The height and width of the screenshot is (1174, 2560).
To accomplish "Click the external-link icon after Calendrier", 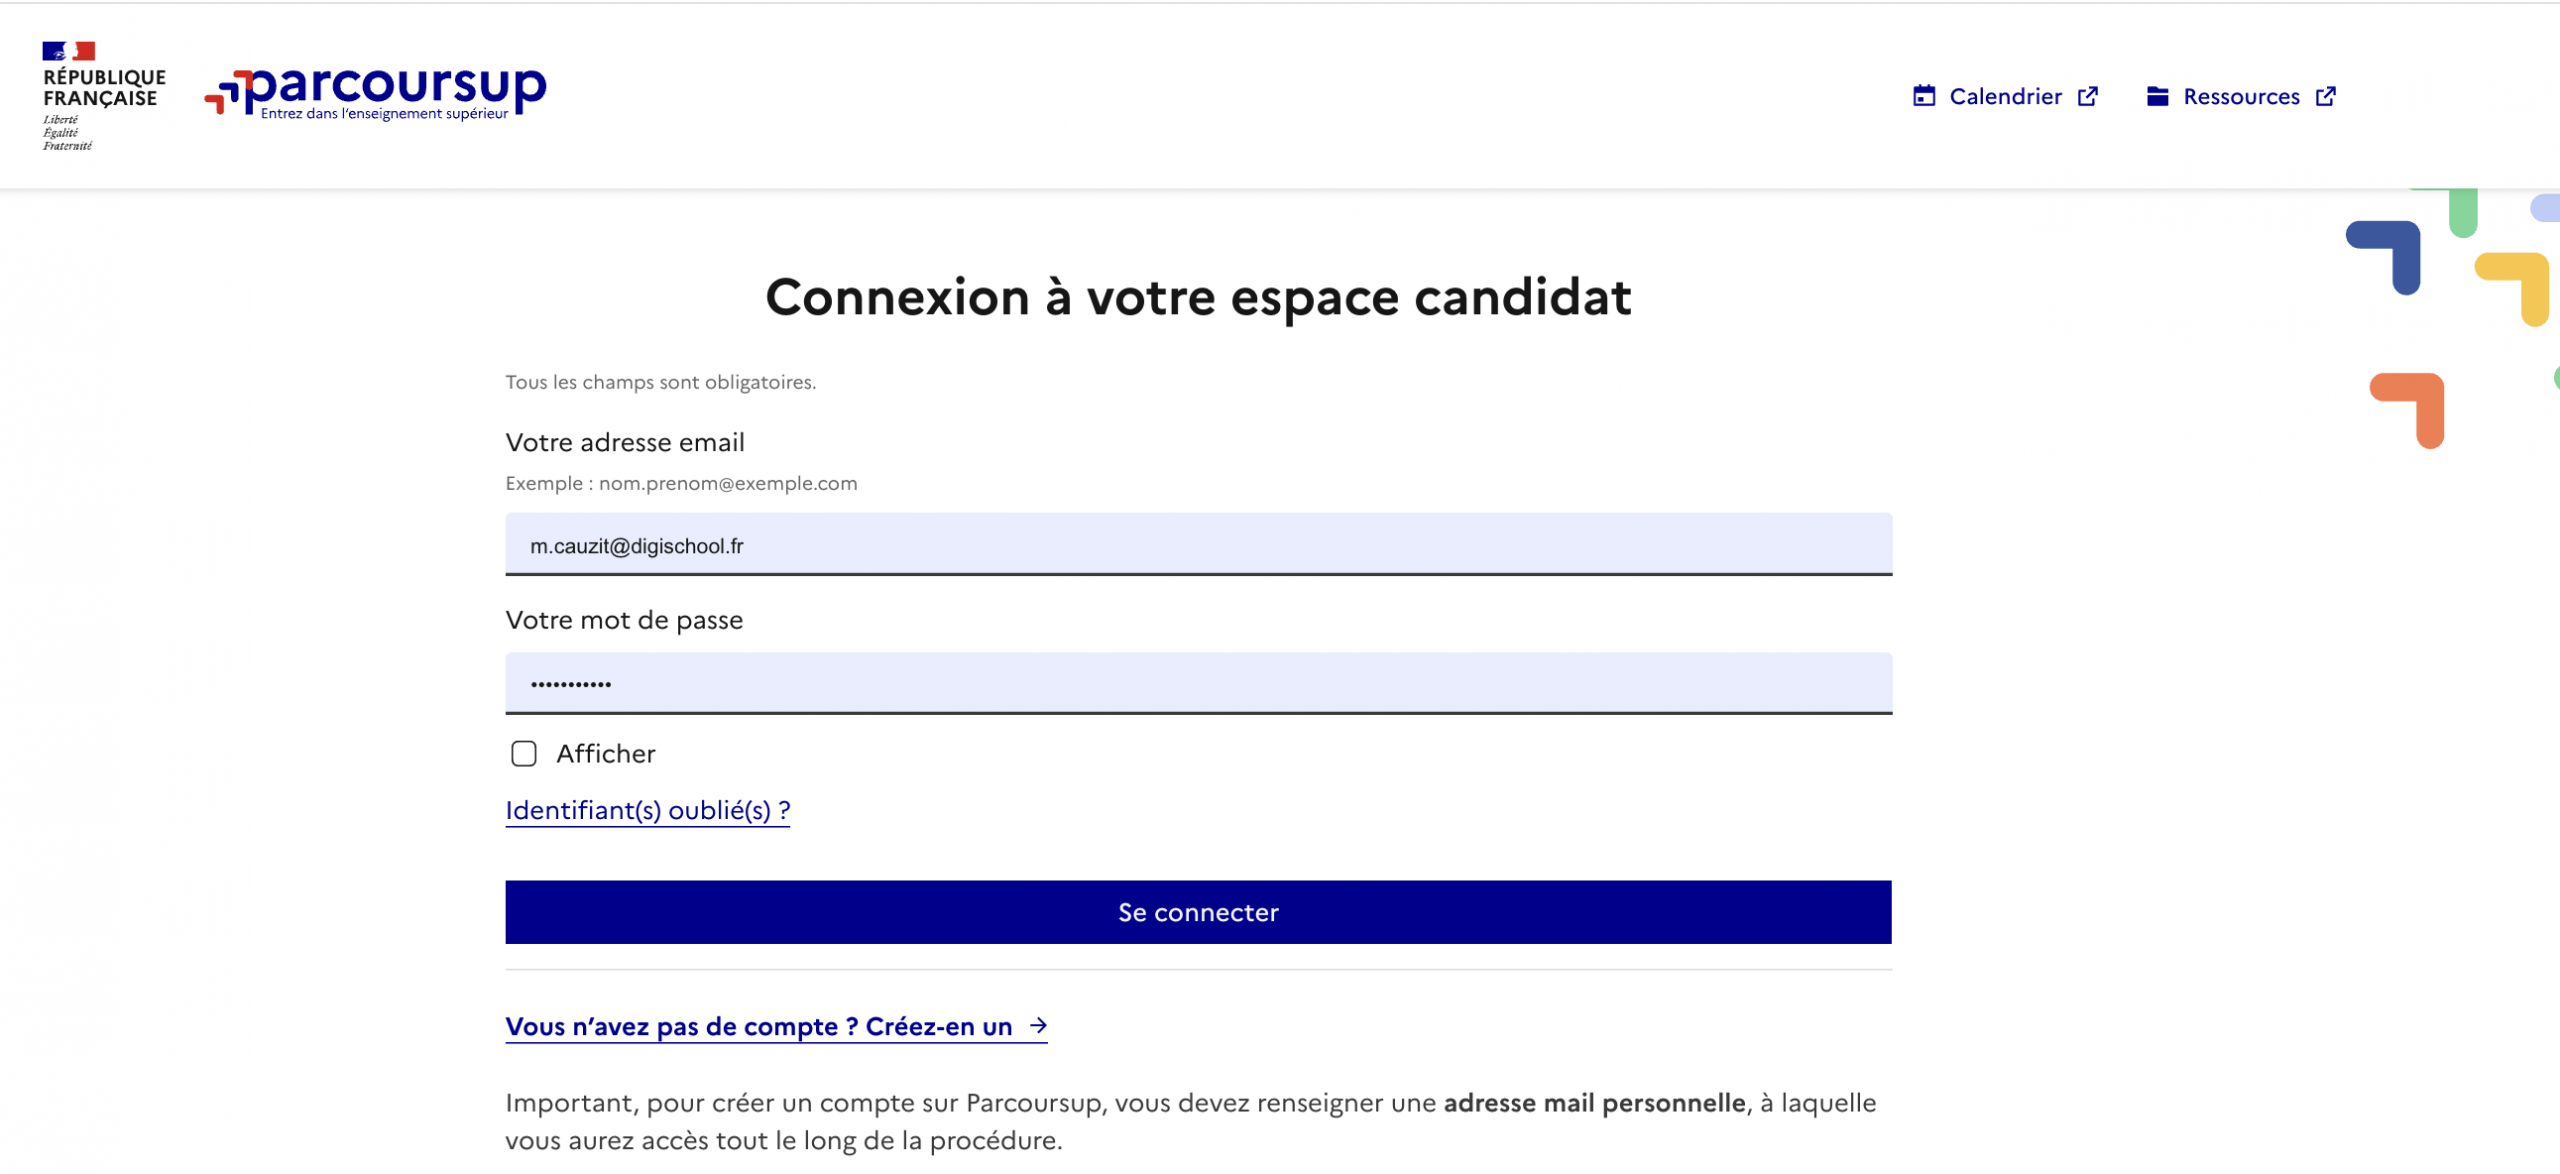I will coord(2088,96).
